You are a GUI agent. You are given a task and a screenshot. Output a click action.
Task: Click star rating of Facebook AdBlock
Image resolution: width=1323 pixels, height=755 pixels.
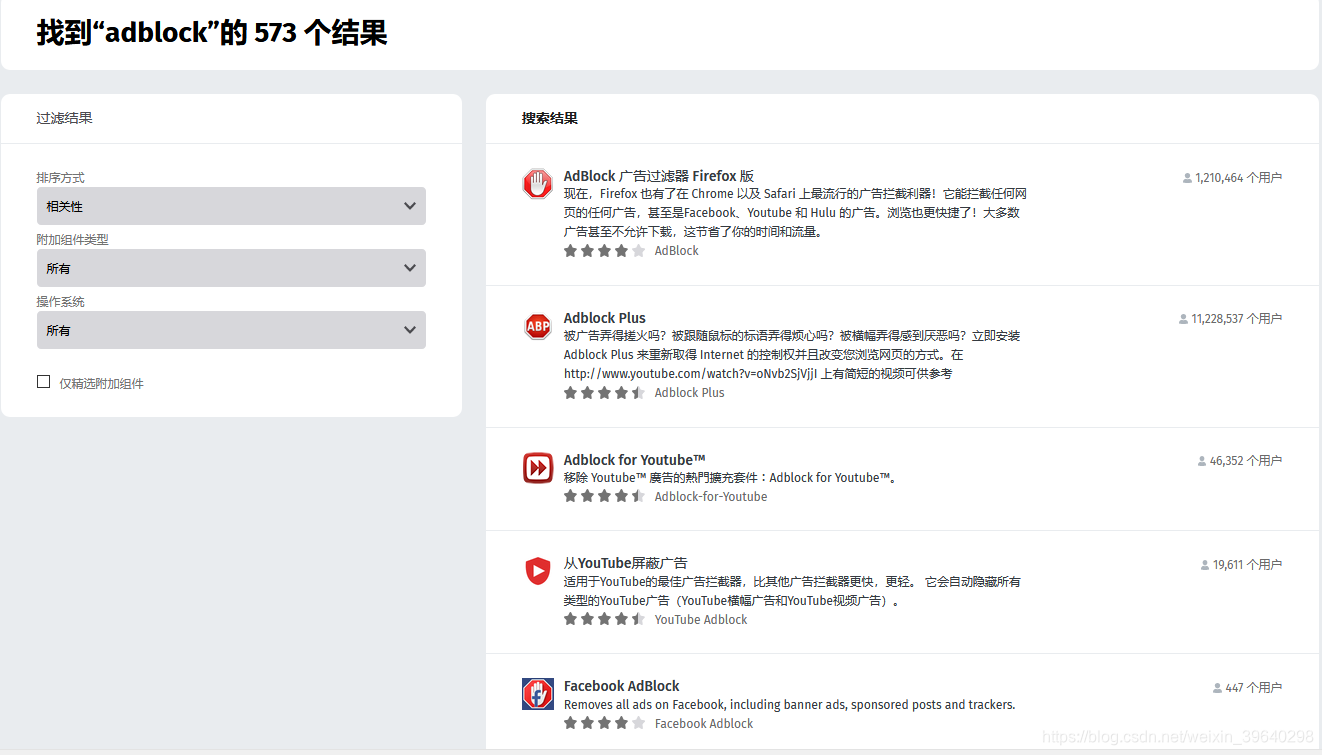(605, 723)
